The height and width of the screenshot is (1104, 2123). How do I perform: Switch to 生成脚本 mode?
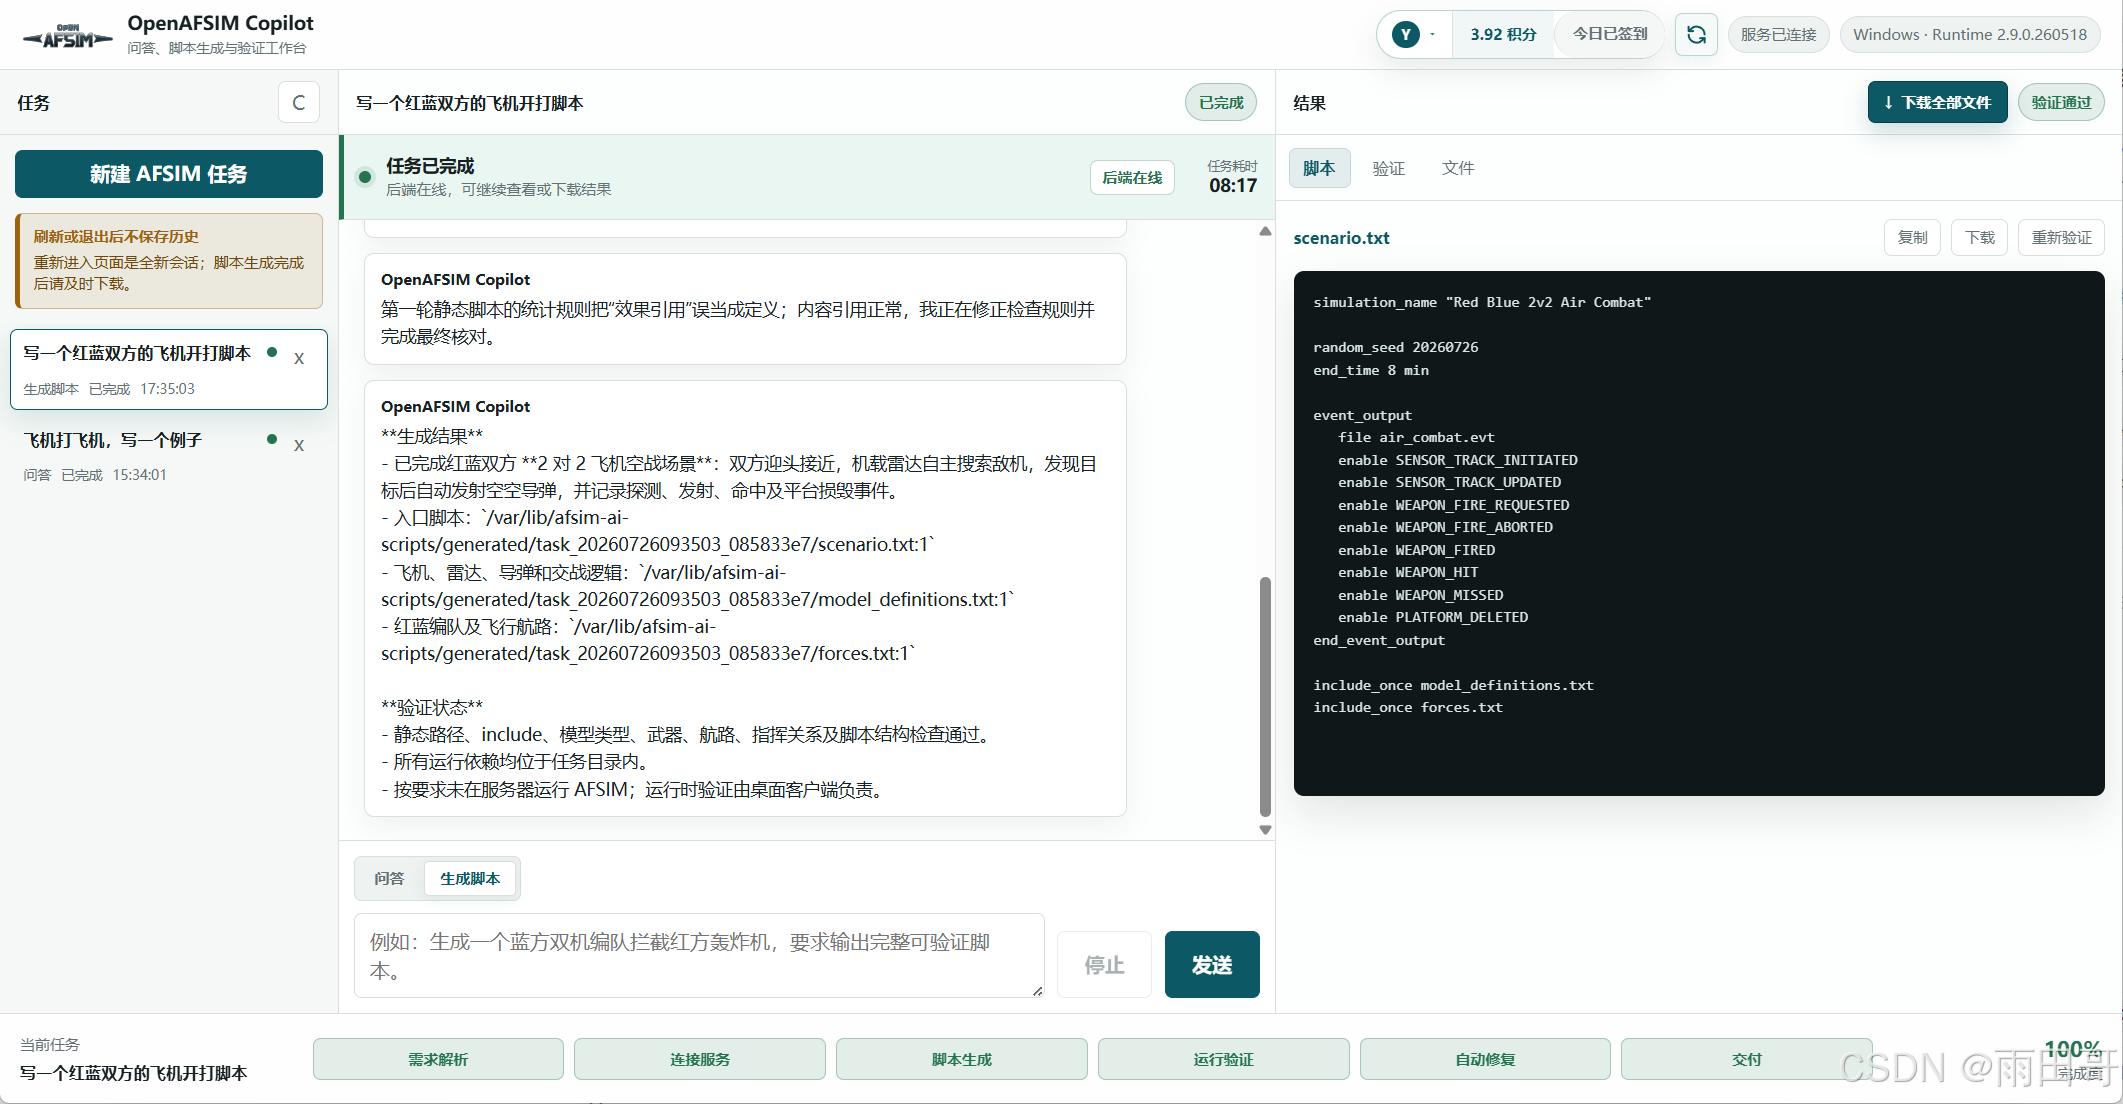click(470, 878)
